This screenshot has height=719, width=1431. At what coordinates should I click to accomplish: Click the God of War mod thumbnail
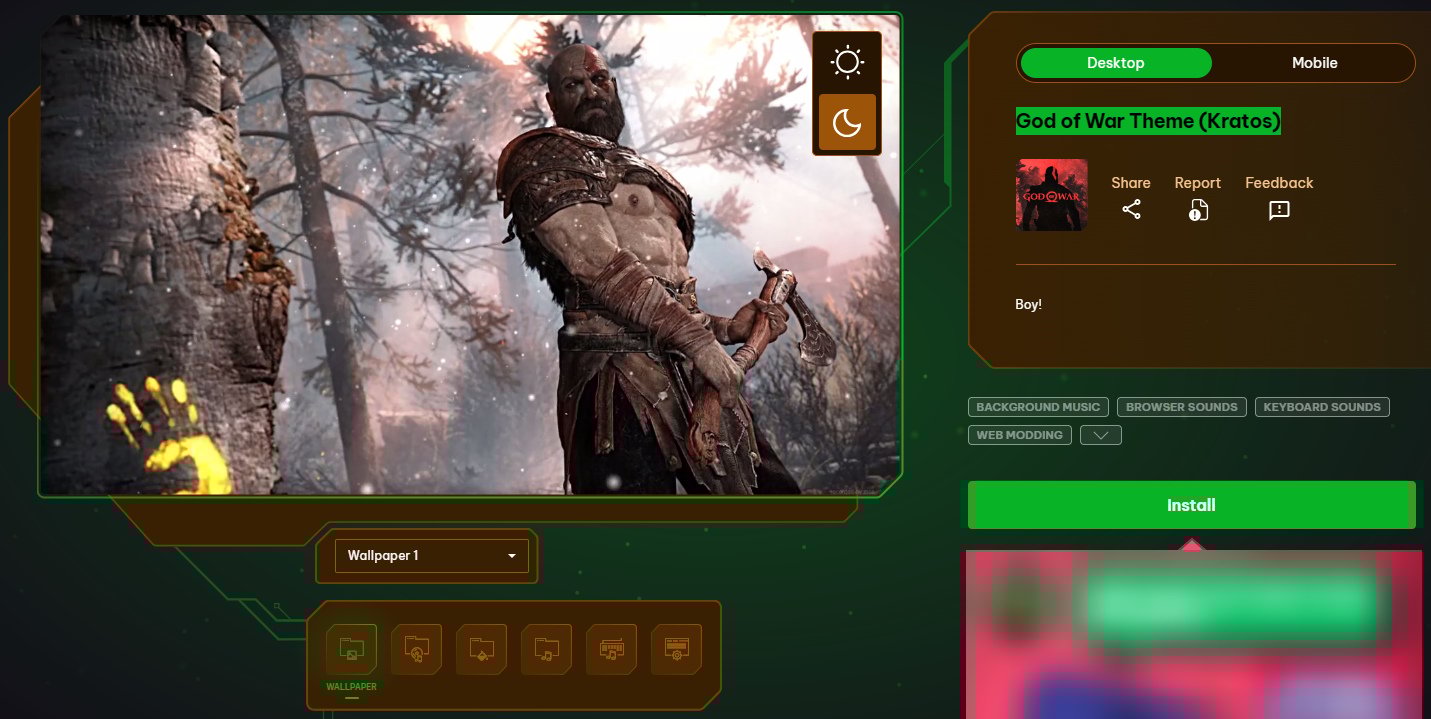click(1051, 195)
